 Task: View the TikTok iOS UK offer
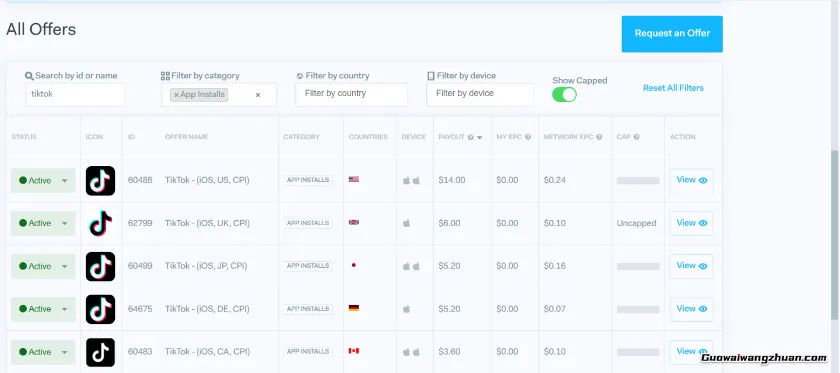tap(692, 223)
